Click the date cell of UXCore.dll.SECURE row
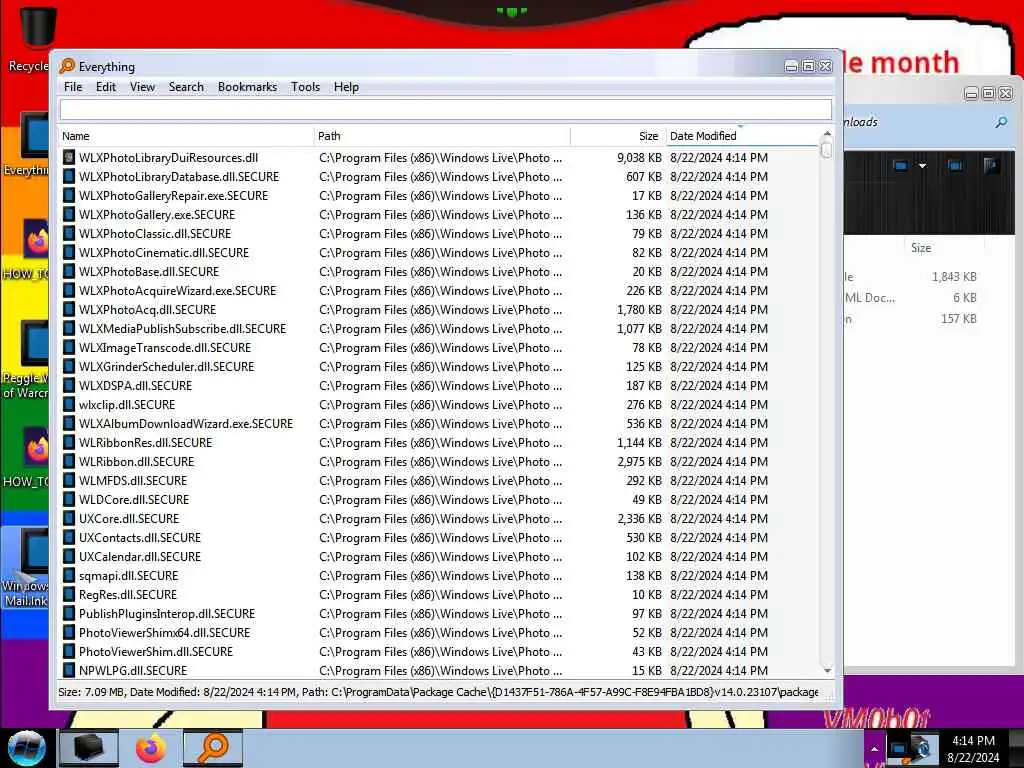Viewport: 1024px width, 768px height. [719, 519]
